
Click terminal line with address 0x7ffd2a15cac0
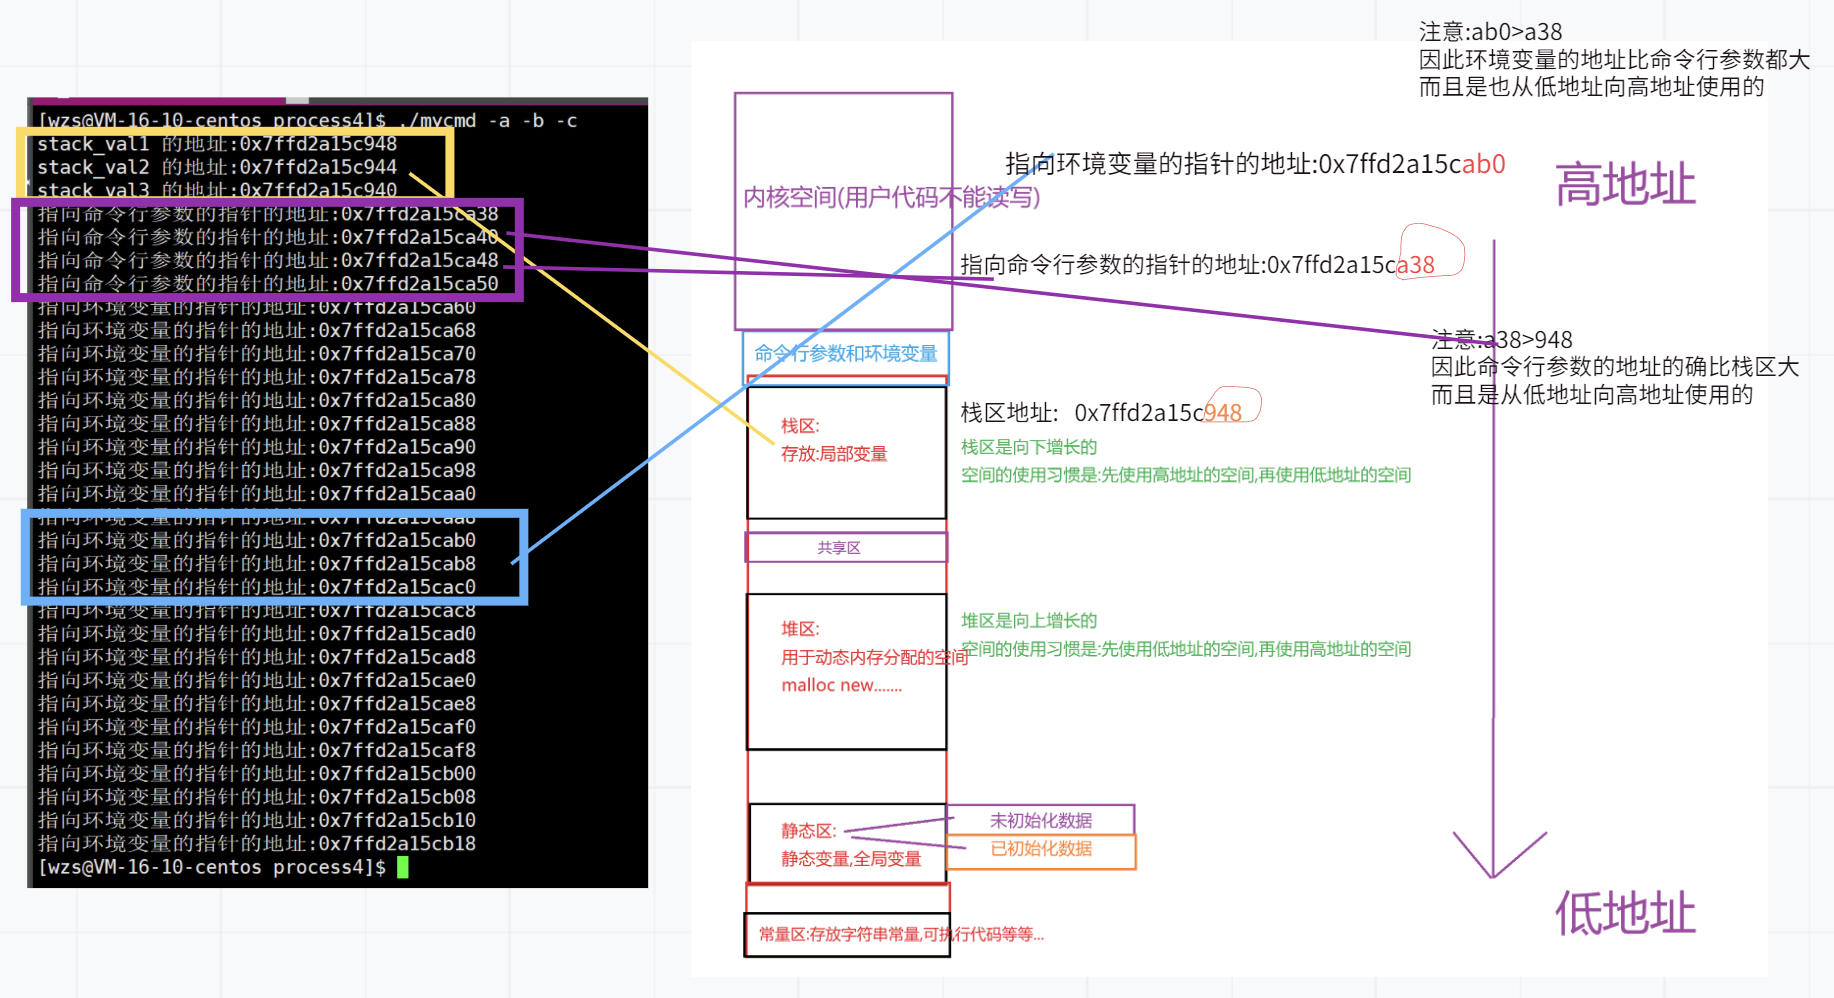click(257, 587)
